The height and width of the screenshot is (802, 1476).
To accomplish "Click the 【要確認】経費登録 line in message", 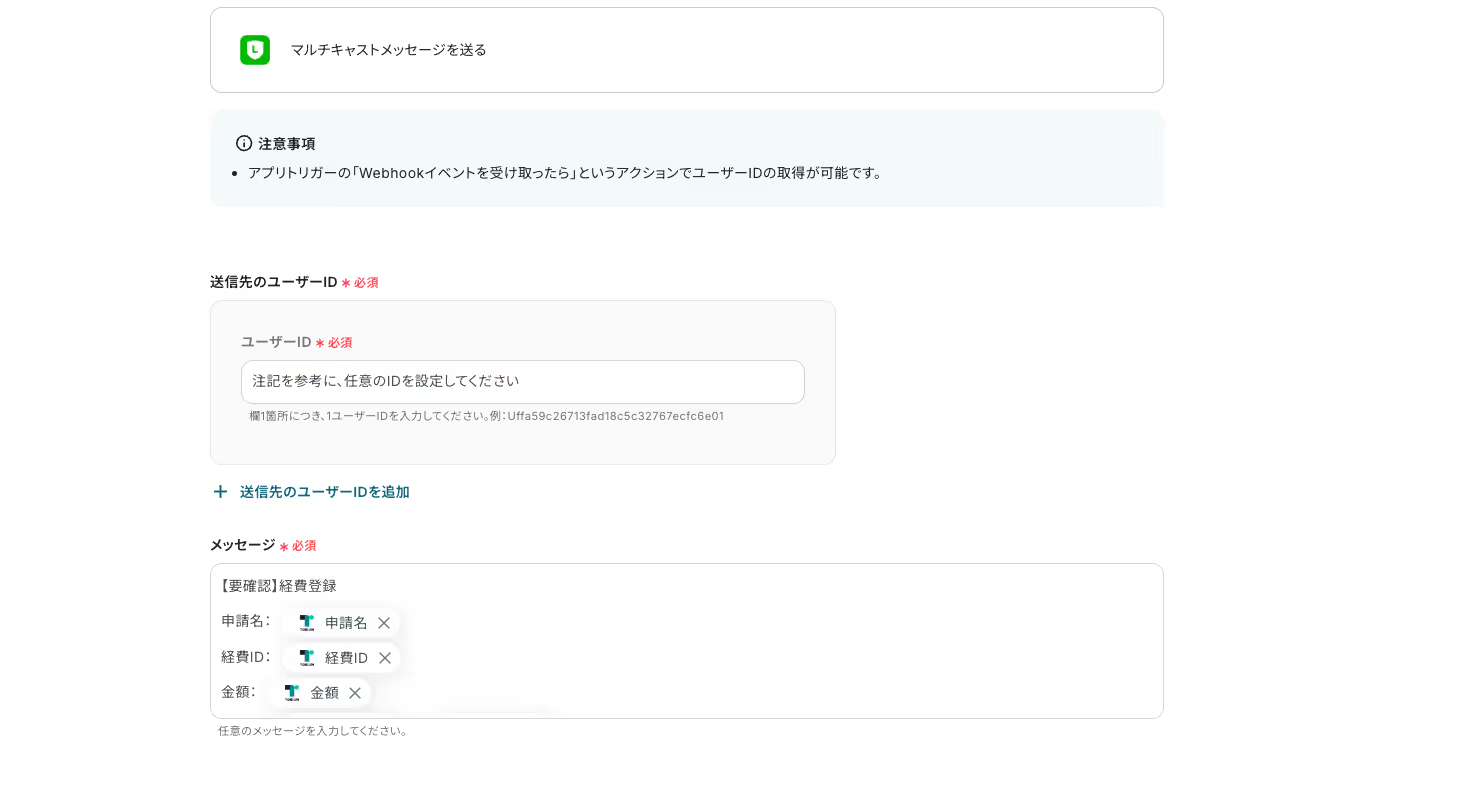I will (279, 586).
